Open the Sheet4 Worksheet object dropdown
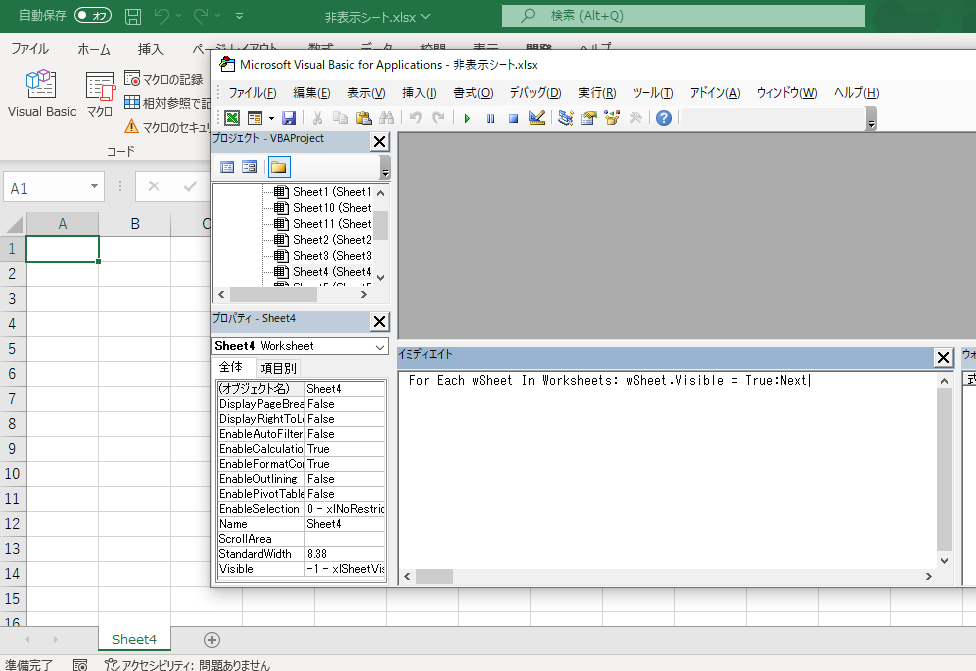Viewport: 976px width, 671px height. pyautogui.click(x=380, y=347)
